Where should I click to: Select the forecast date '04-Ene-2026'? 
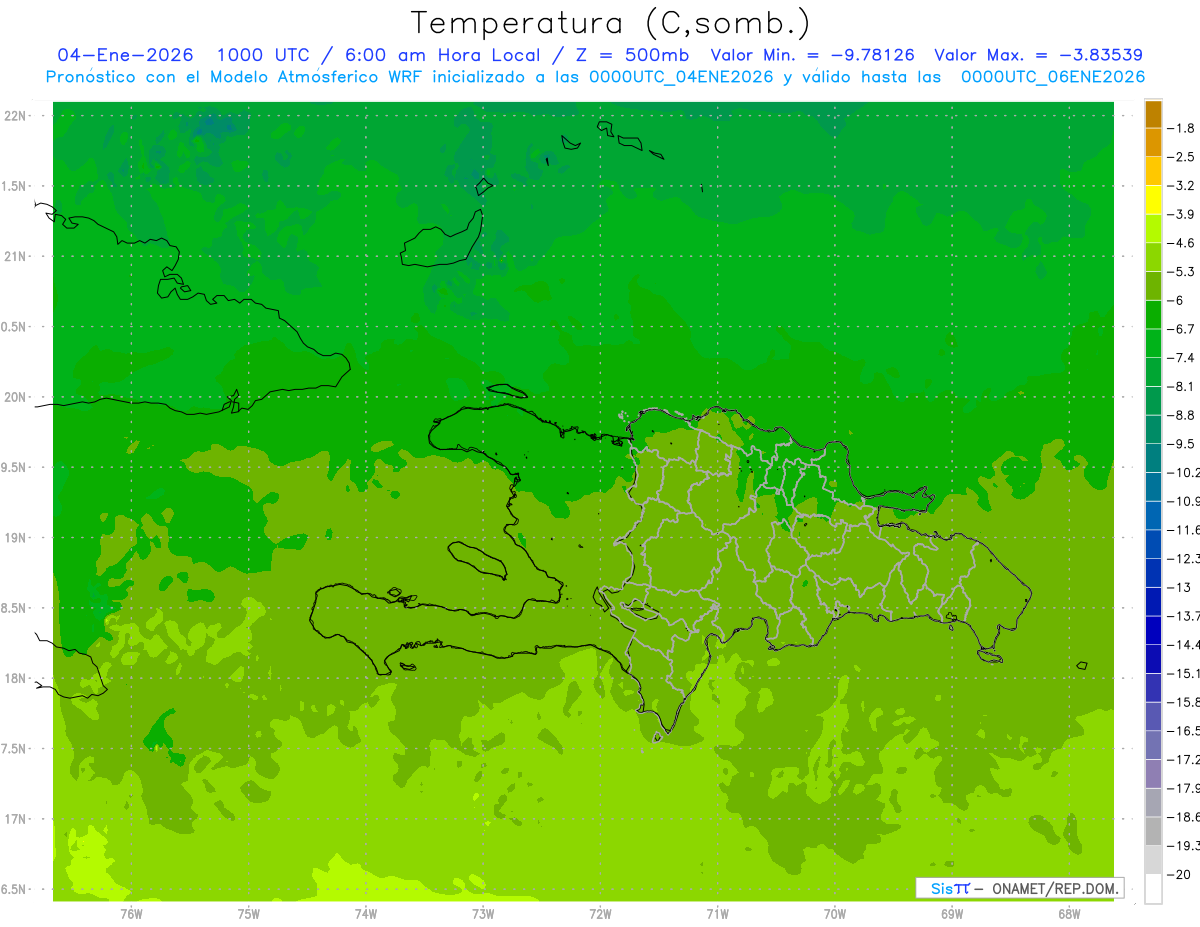pyautogui.click(x=126, y=55)
